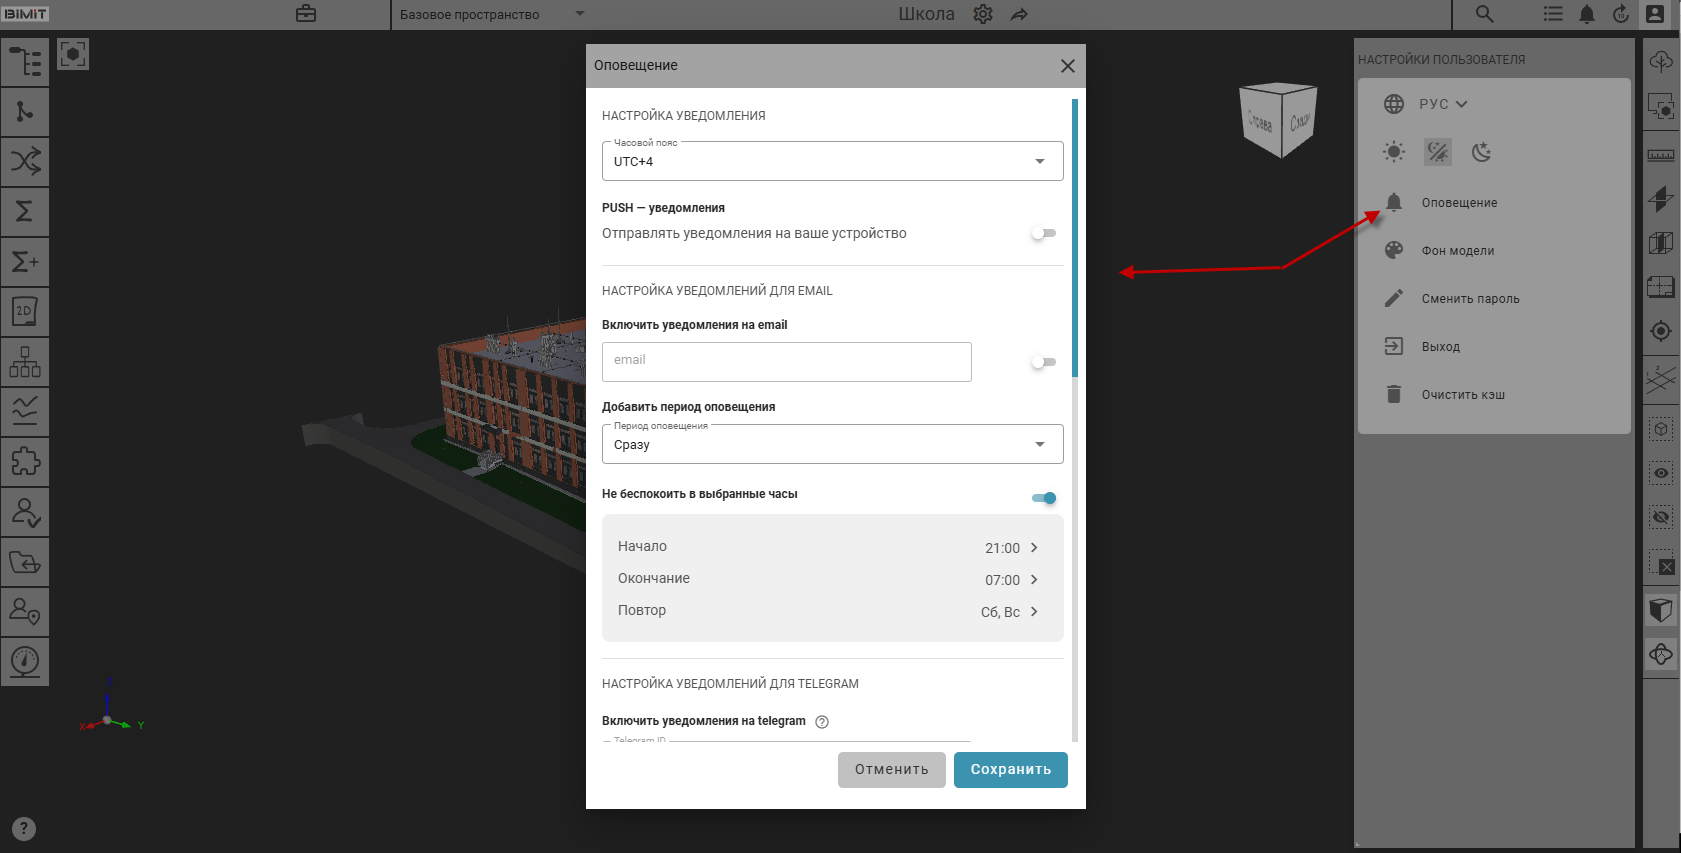Select the light theme sun icon
This screenshot has height=853, width=1681.
click(x=1393, y=152)
